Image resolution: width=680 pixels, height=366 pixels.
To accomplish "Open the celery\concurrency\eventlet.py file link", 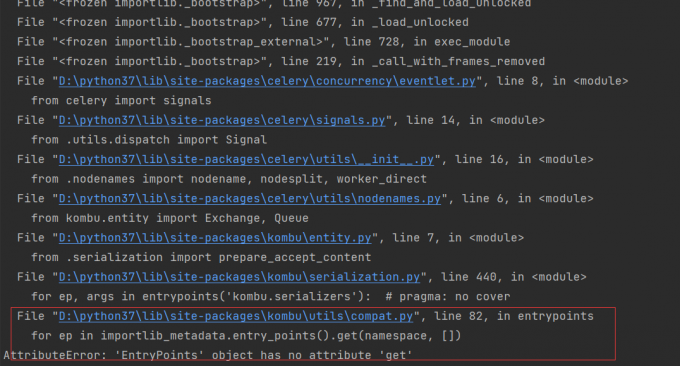I will (x=267, y=81).
